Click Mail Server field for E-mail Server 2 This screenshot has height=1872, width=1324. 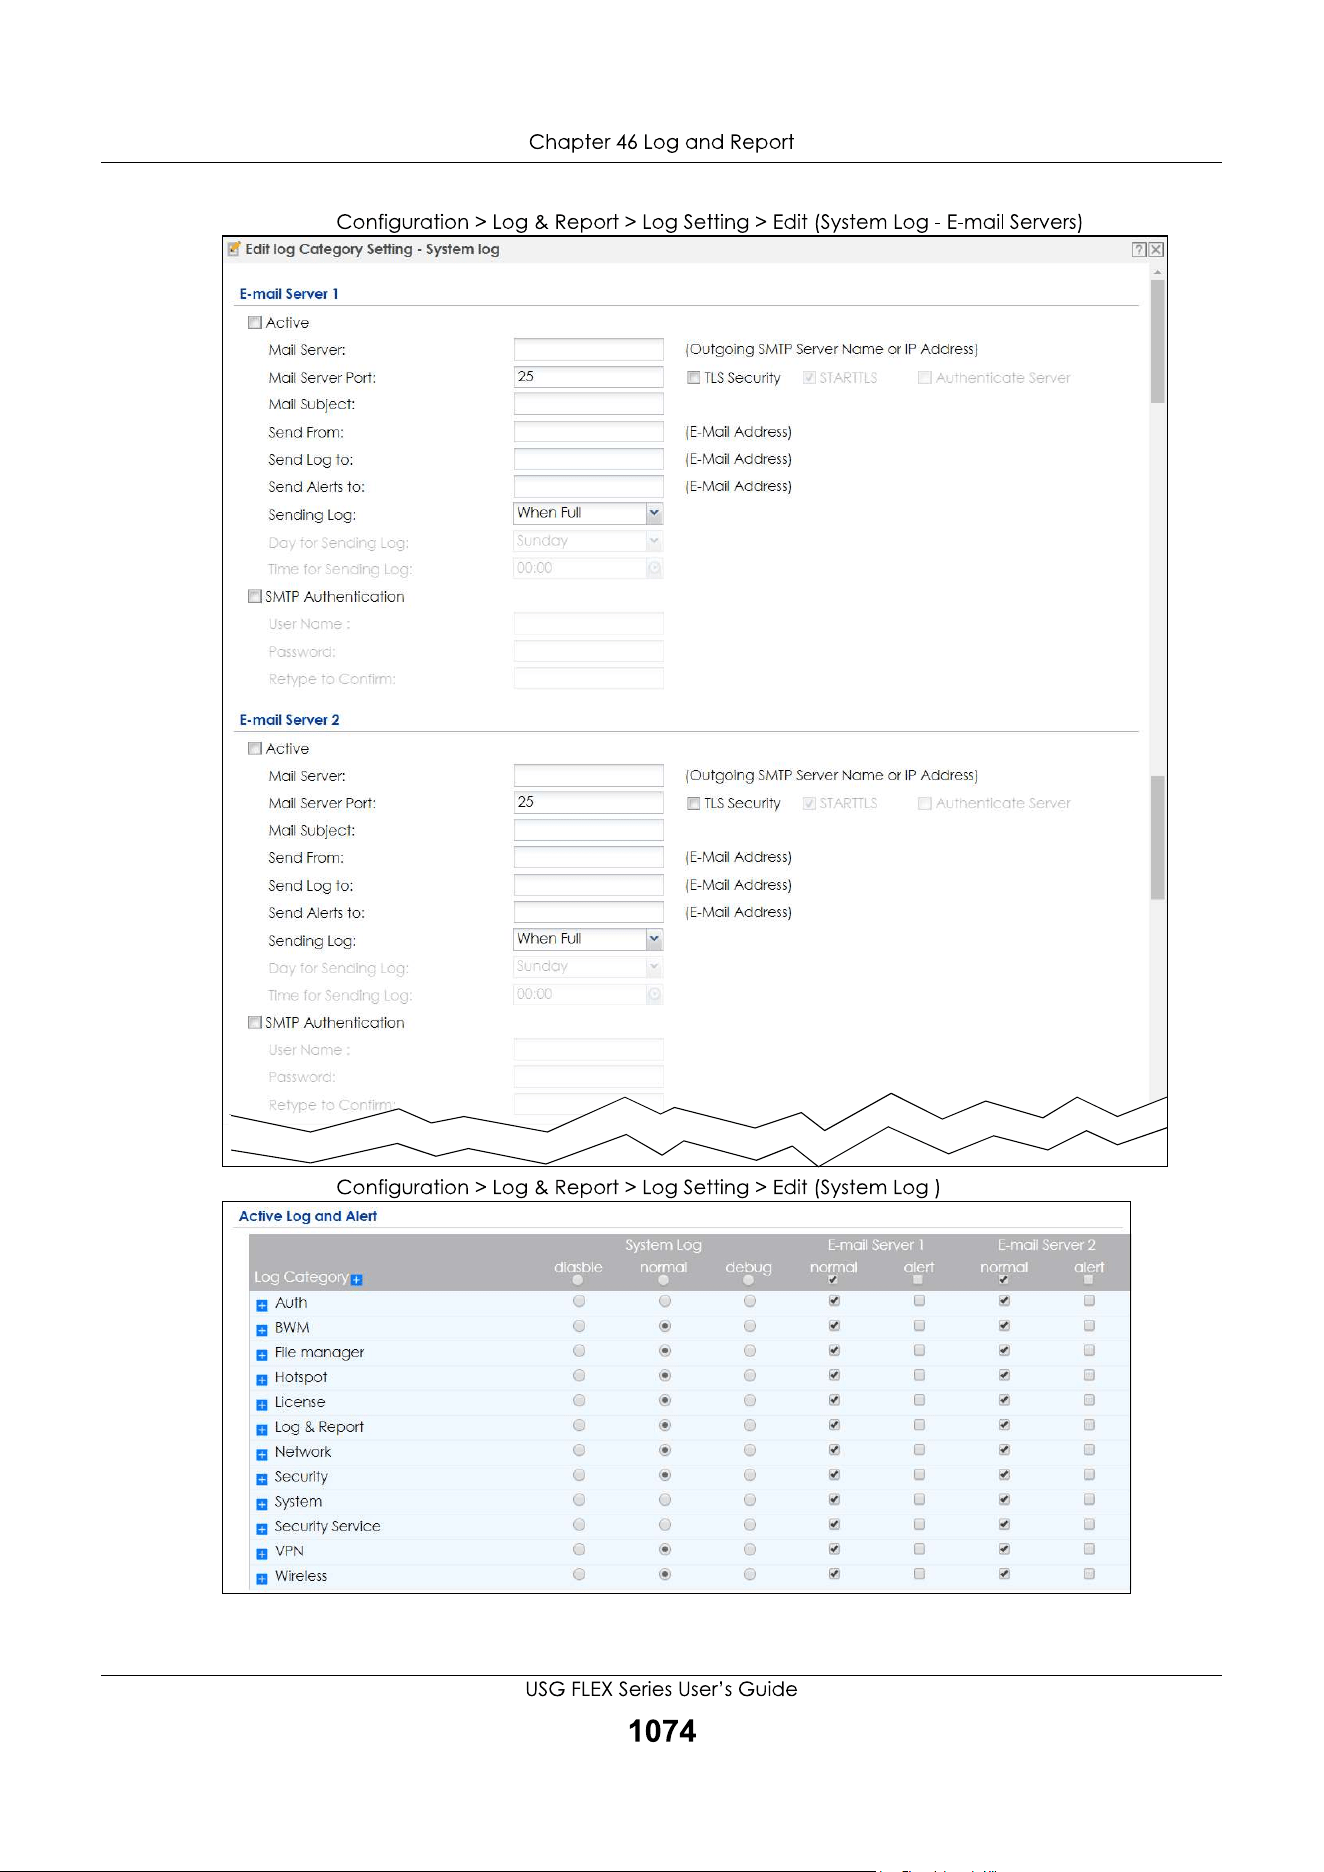[588, 775]
